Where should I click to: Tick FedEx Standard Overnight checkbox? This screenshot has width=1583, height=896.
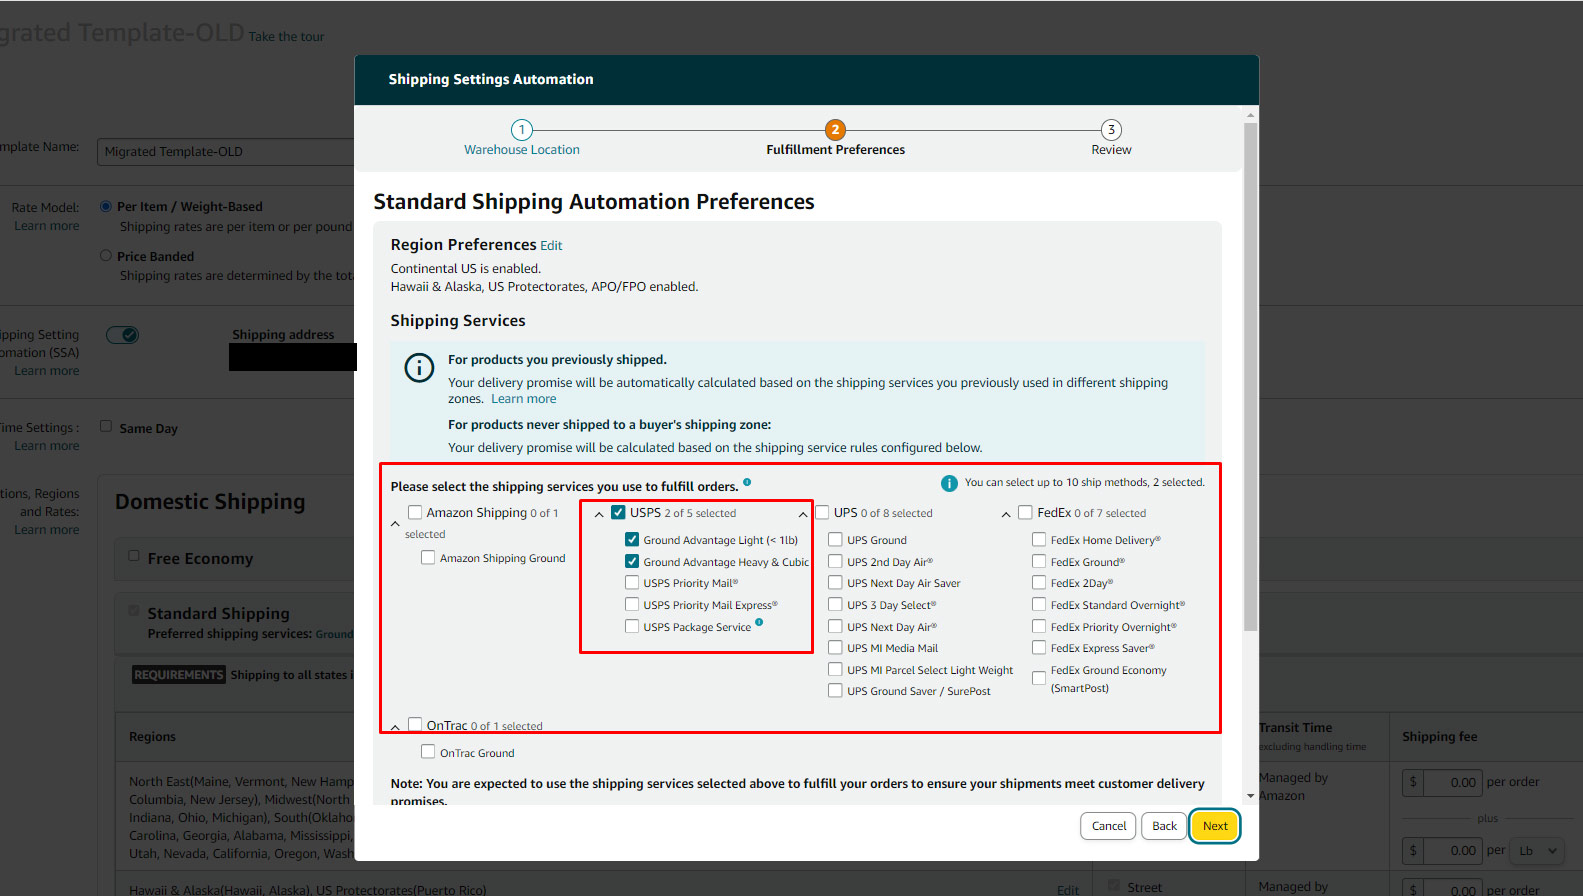point(1039,604)
